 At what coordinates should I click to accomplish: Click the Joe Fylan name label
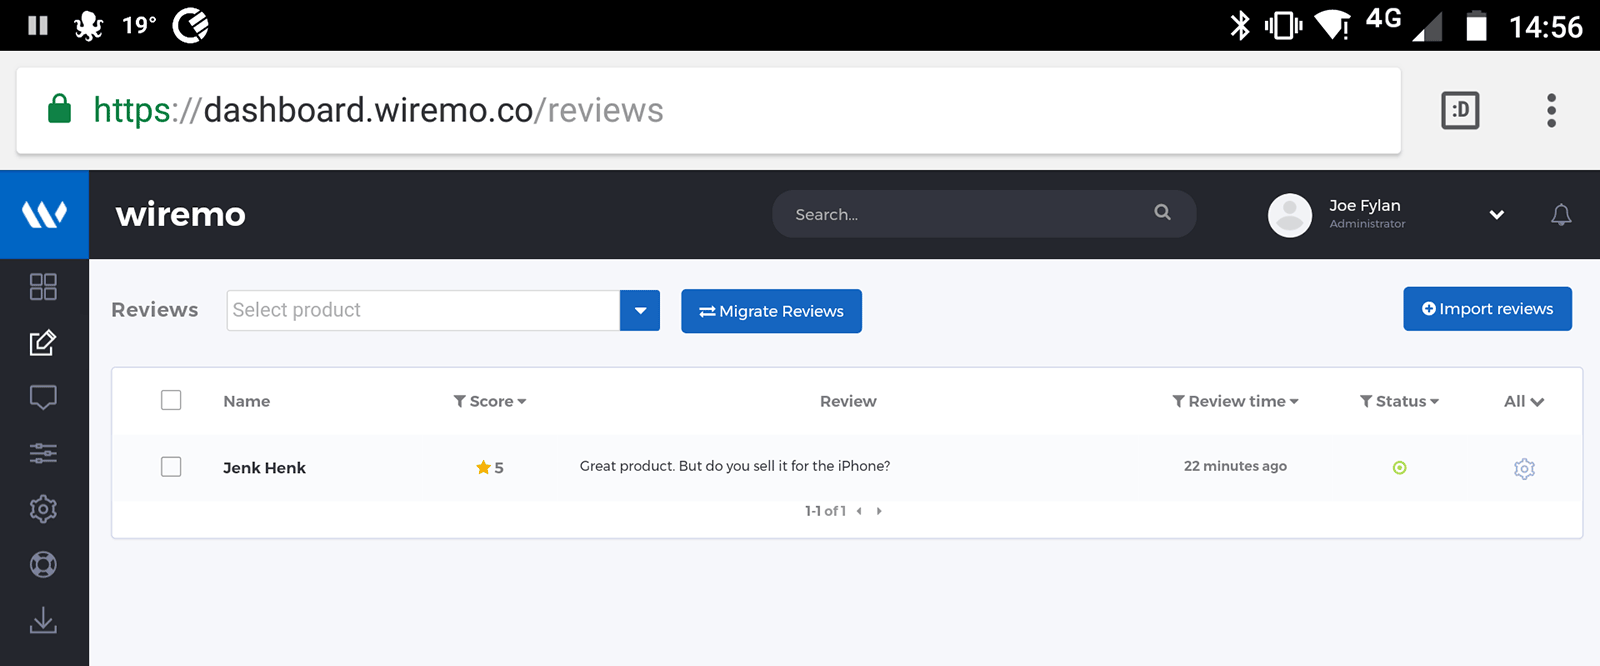1364,205
